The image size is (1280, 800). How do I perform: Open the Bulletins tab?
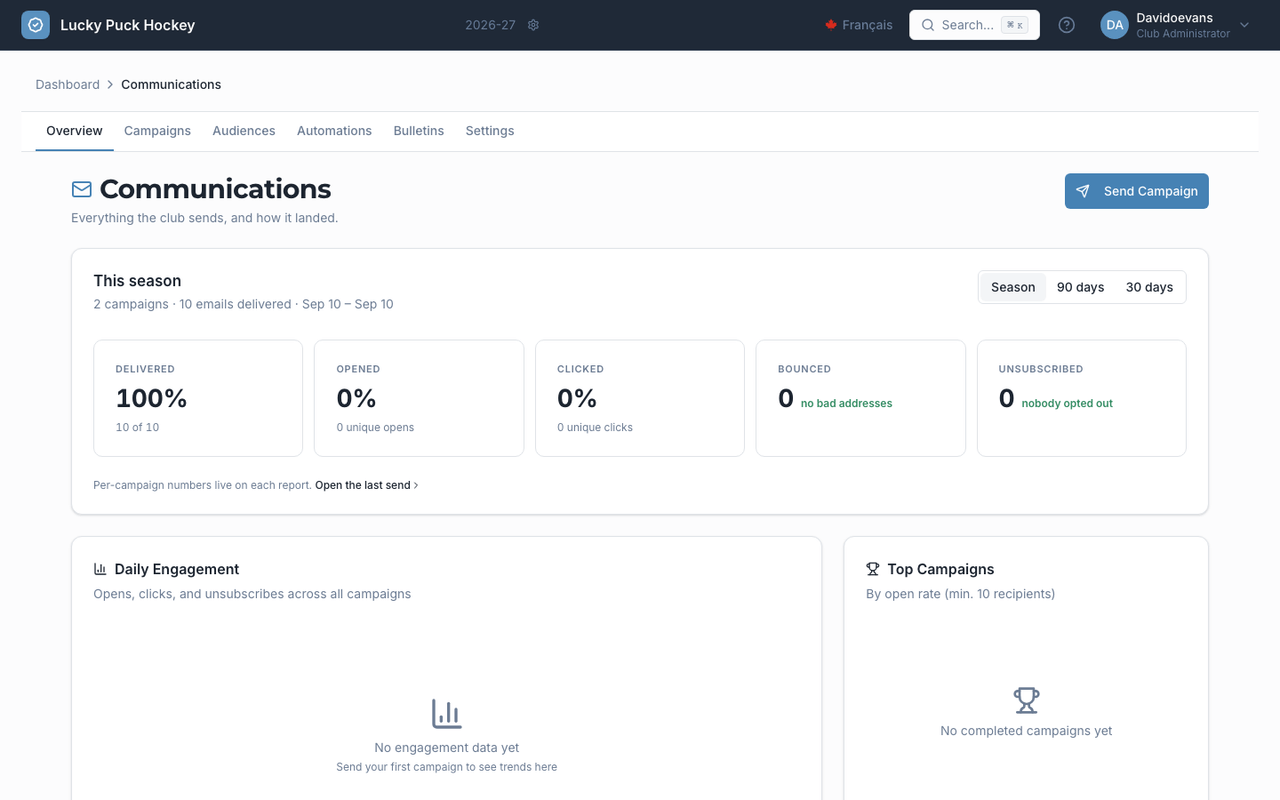(x=418, y=131)
